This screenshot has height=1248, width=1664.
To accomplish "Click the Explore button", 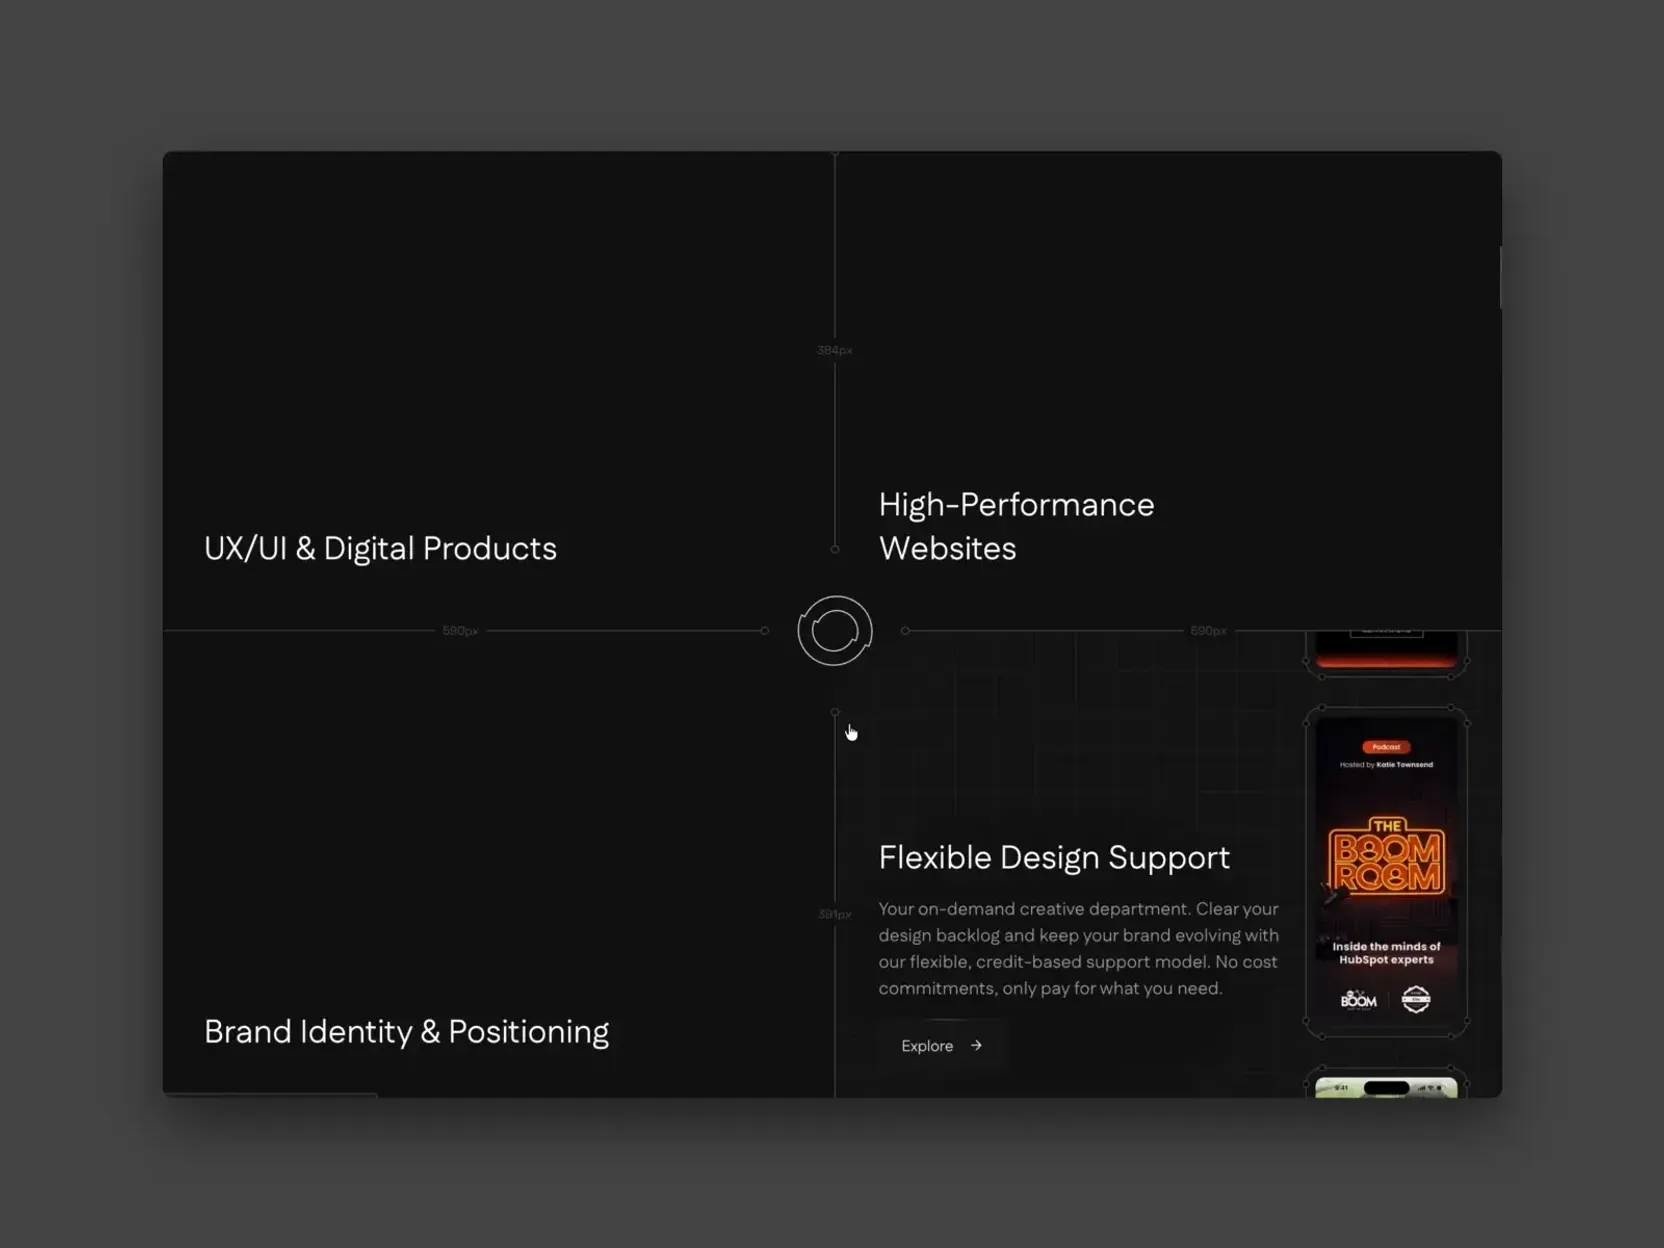I will click(x=942, y=1046).
